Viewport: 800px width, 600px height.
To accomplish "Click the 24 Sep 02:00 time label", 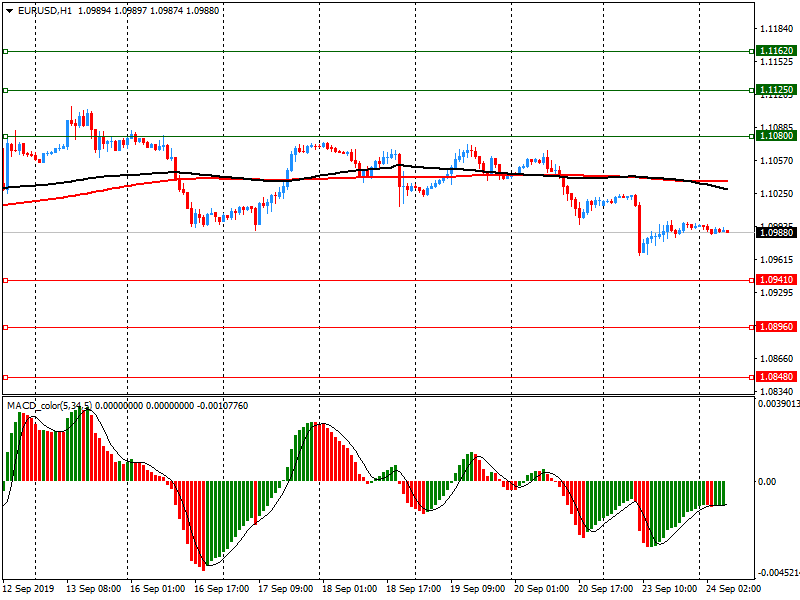I will tap(733, 589).
